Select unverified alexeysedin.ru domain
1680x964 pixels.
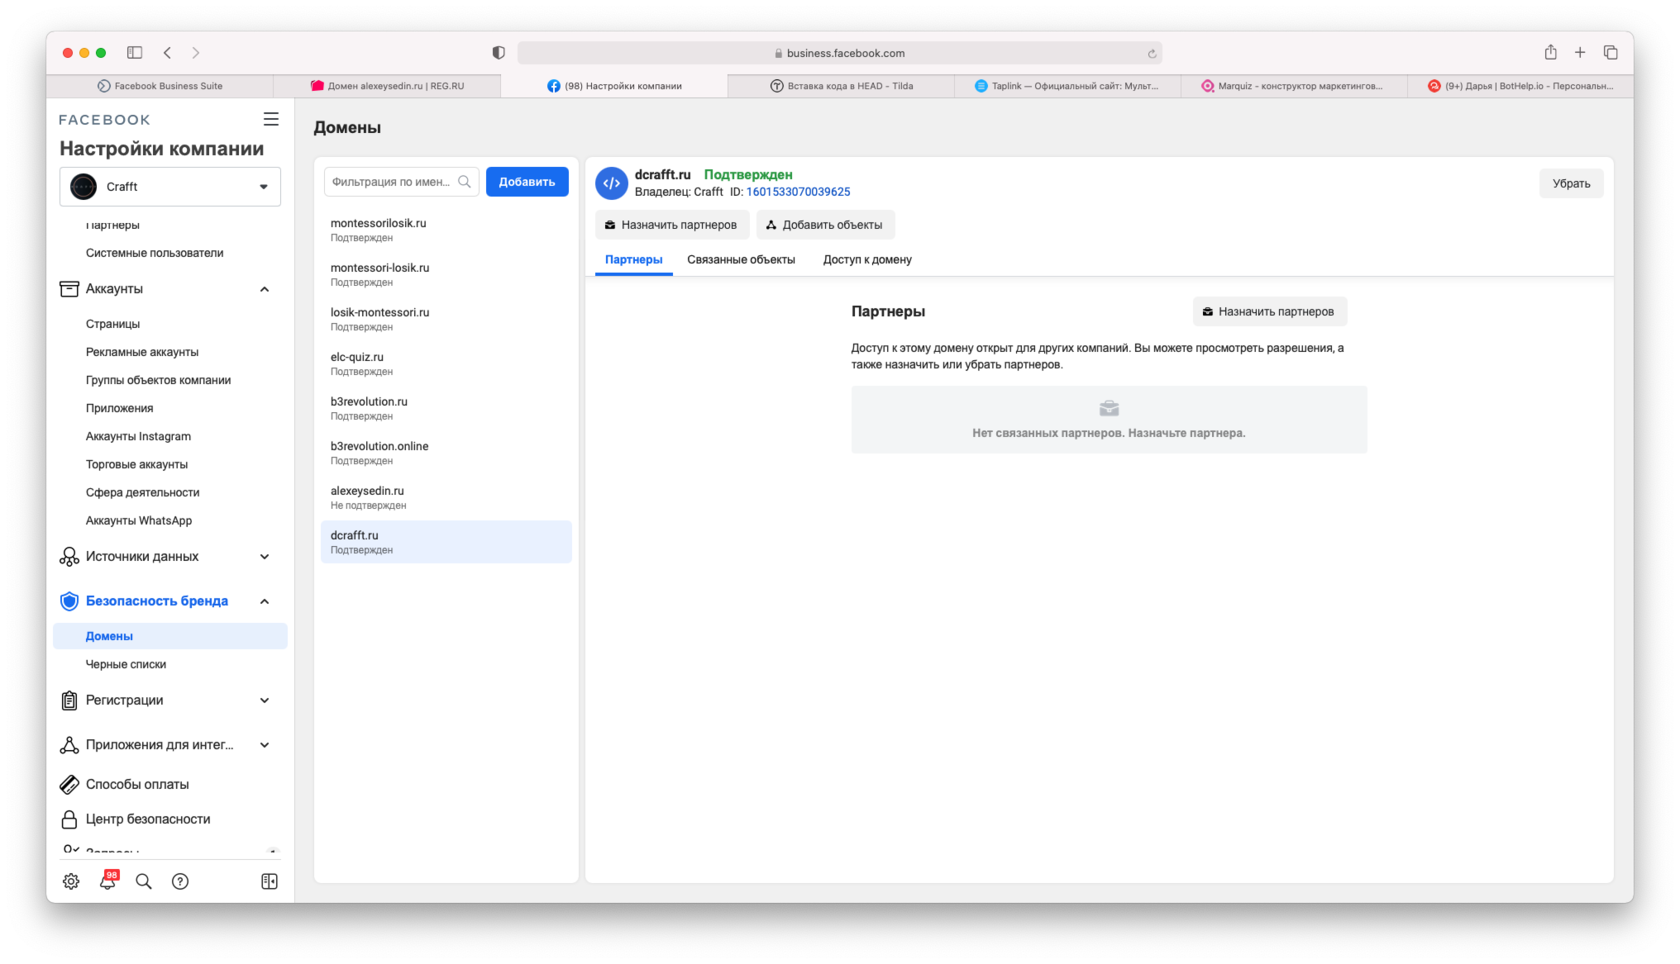pos(446,497)
